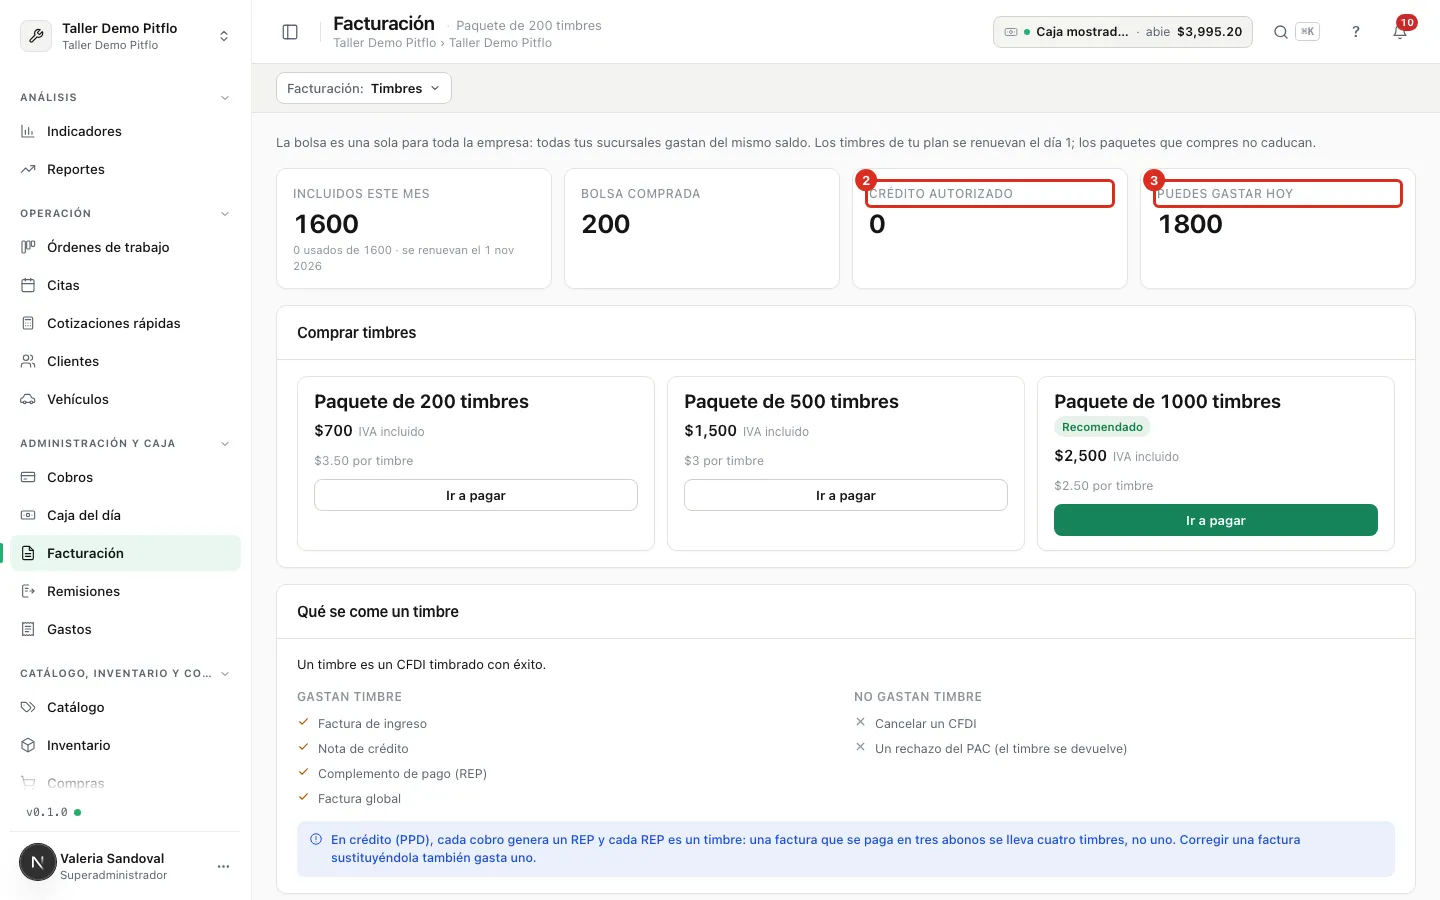Click the Citas calendar icon
This screenshot has height=900, width=1440.
[x=28, y=285]
